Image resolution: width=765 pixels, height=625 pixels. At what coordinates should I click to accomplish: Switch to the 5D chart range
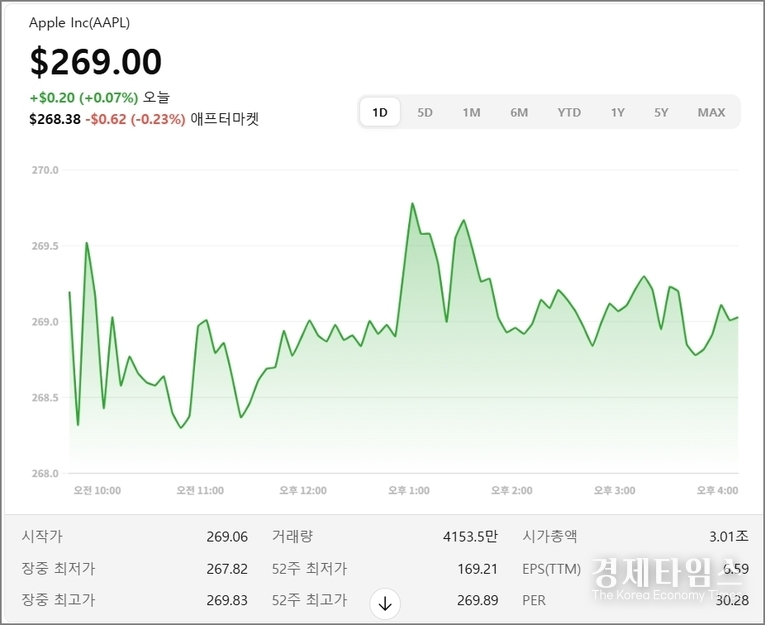pyautogui.click(x=425, y=112)
